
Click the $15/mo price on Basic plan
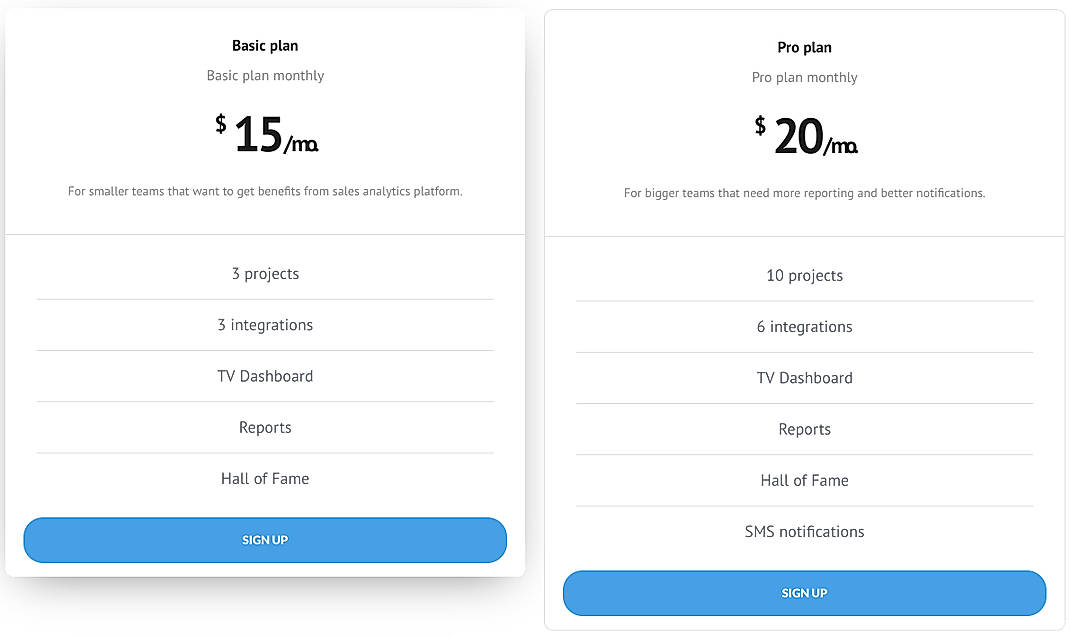point(265,133)
